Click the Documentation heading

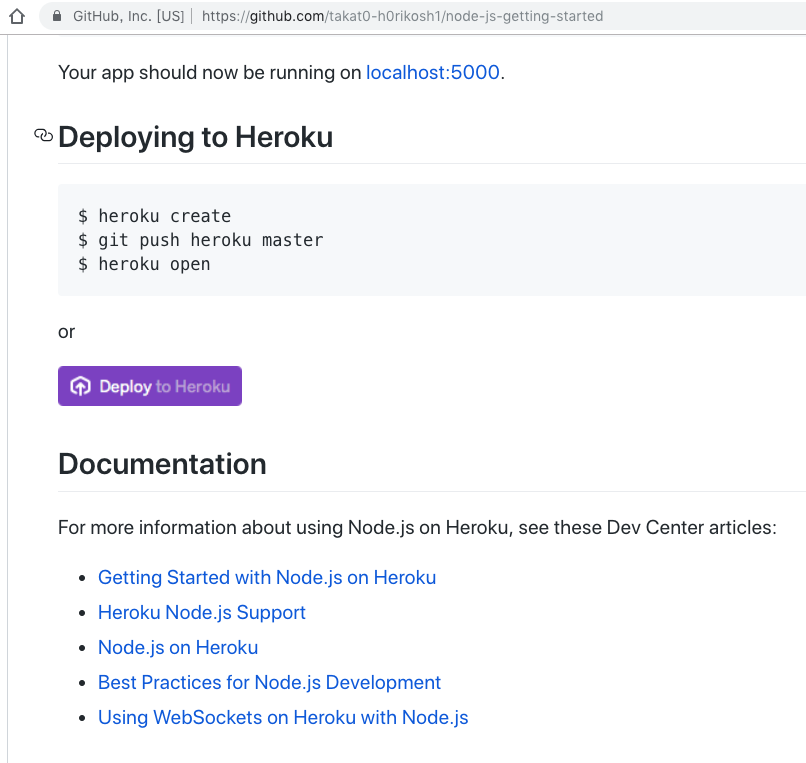[x=162, y=464]
